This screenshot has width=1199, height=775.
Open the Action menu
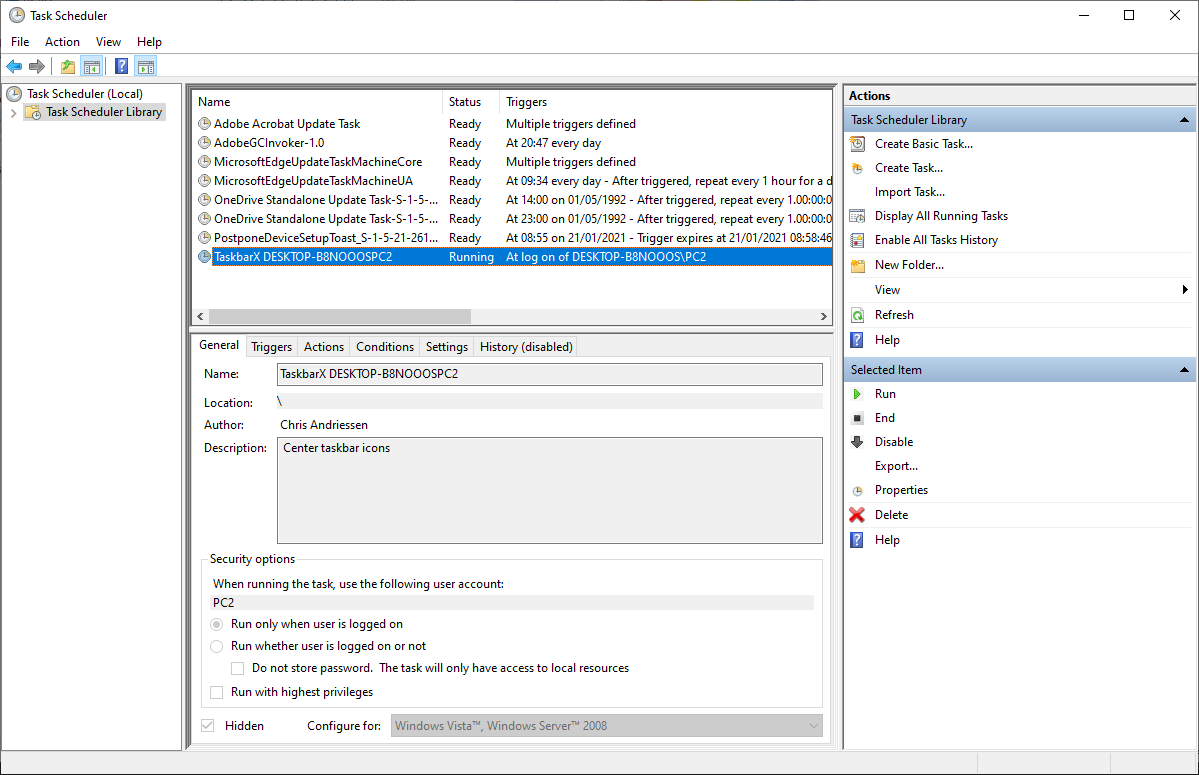point(62,42)
